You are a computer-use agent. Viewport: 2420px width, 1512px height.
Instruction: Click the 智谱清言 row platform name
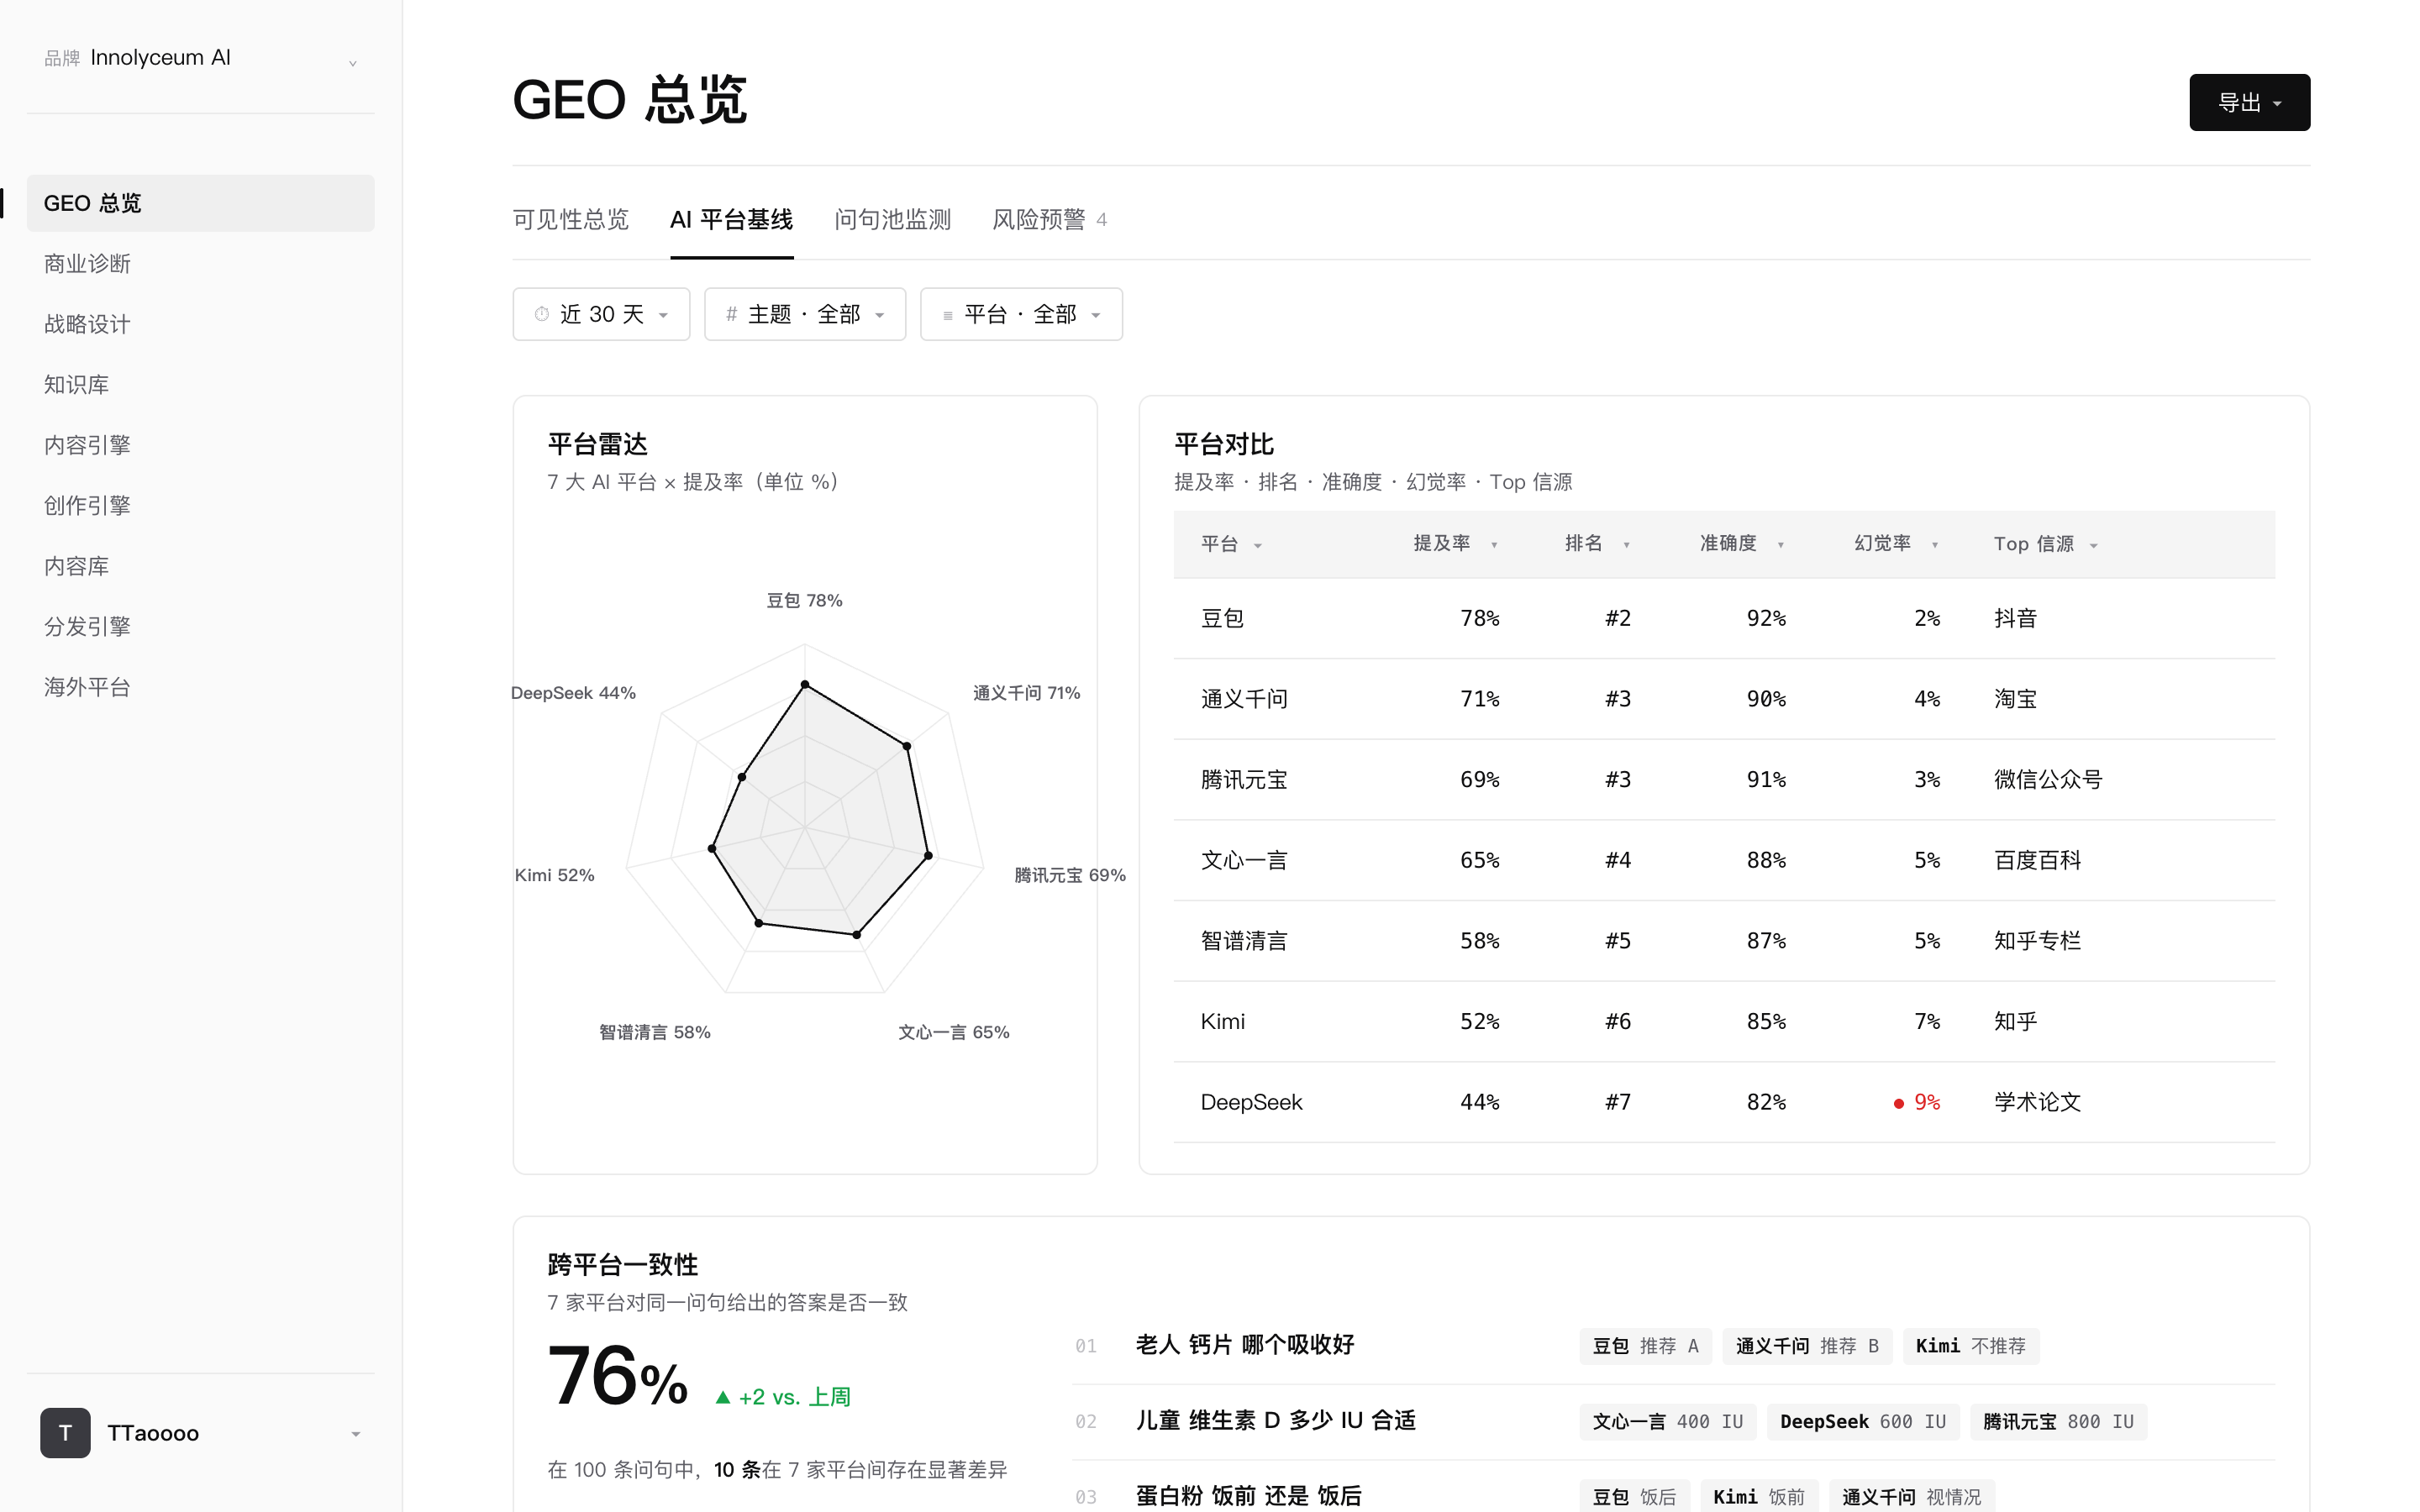1244,941
